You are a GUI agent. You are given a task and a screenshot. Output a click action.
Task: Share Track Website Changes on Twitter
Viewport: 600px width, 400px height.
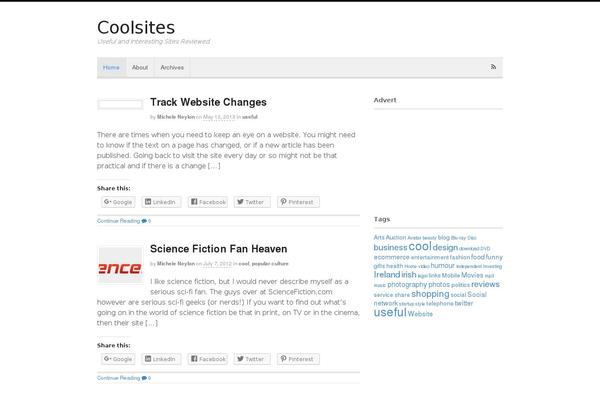pos(252,202)
